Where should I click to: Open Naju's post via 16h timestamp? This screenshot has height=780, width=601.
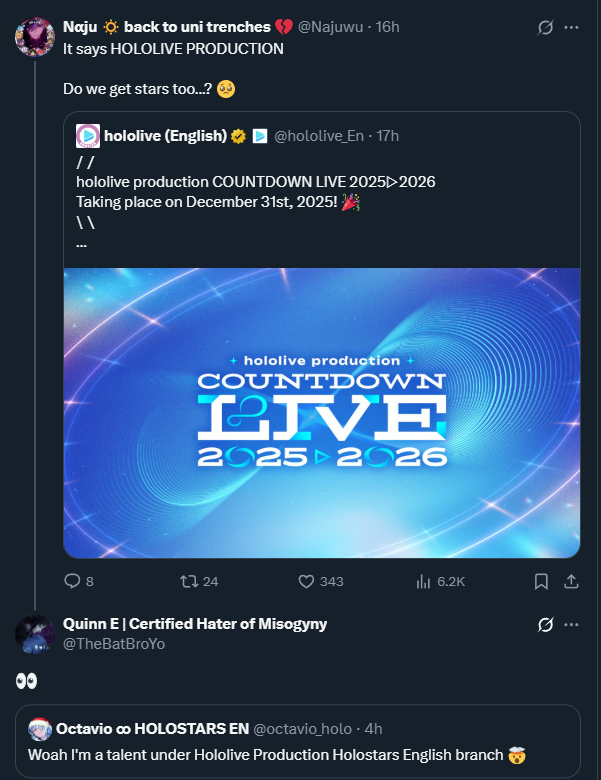[x=387, y=27]
